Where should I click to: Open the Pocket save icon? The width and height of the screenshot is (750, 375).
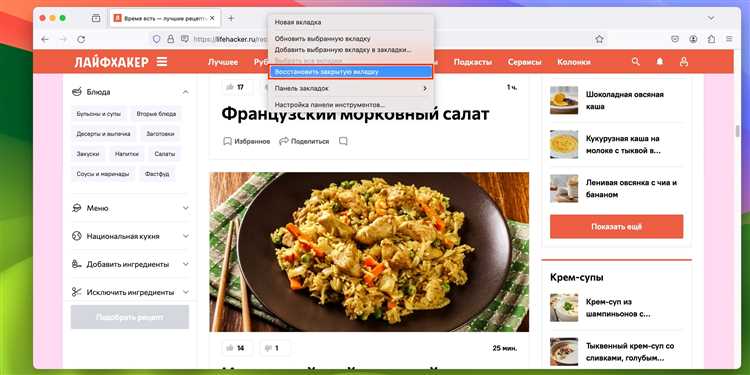tap(675, 39)
